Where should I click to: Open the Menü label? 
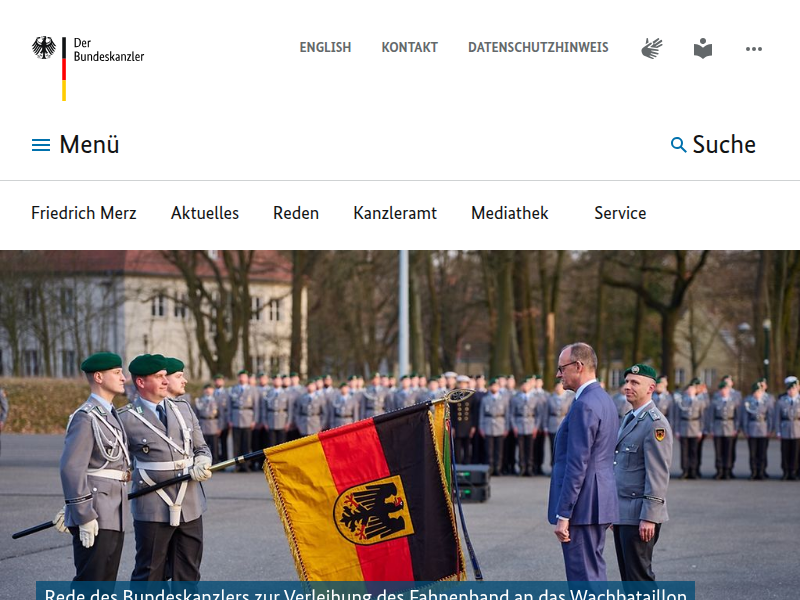pyautogui.click(x=89, y=144)
